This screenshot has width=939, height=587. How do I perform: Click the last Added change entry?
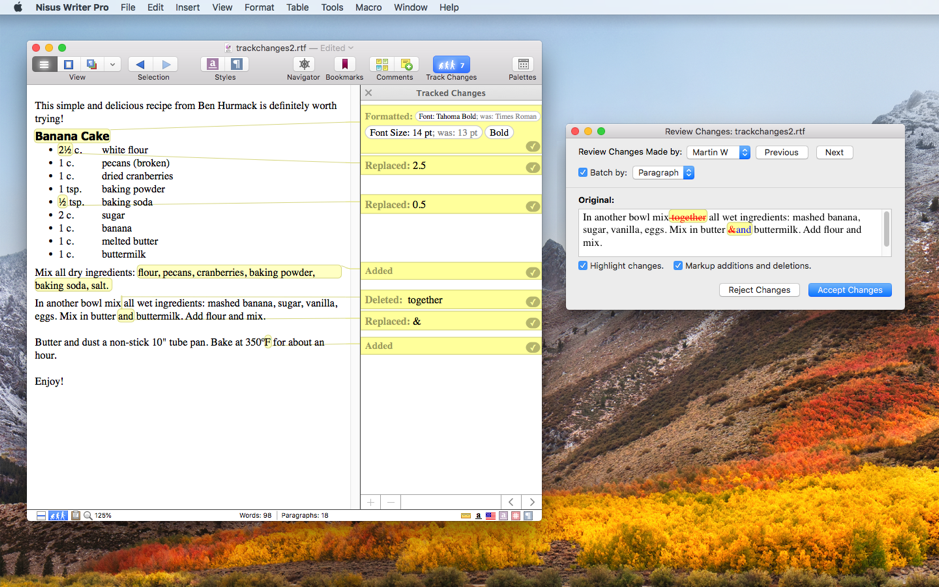(451, 346)
